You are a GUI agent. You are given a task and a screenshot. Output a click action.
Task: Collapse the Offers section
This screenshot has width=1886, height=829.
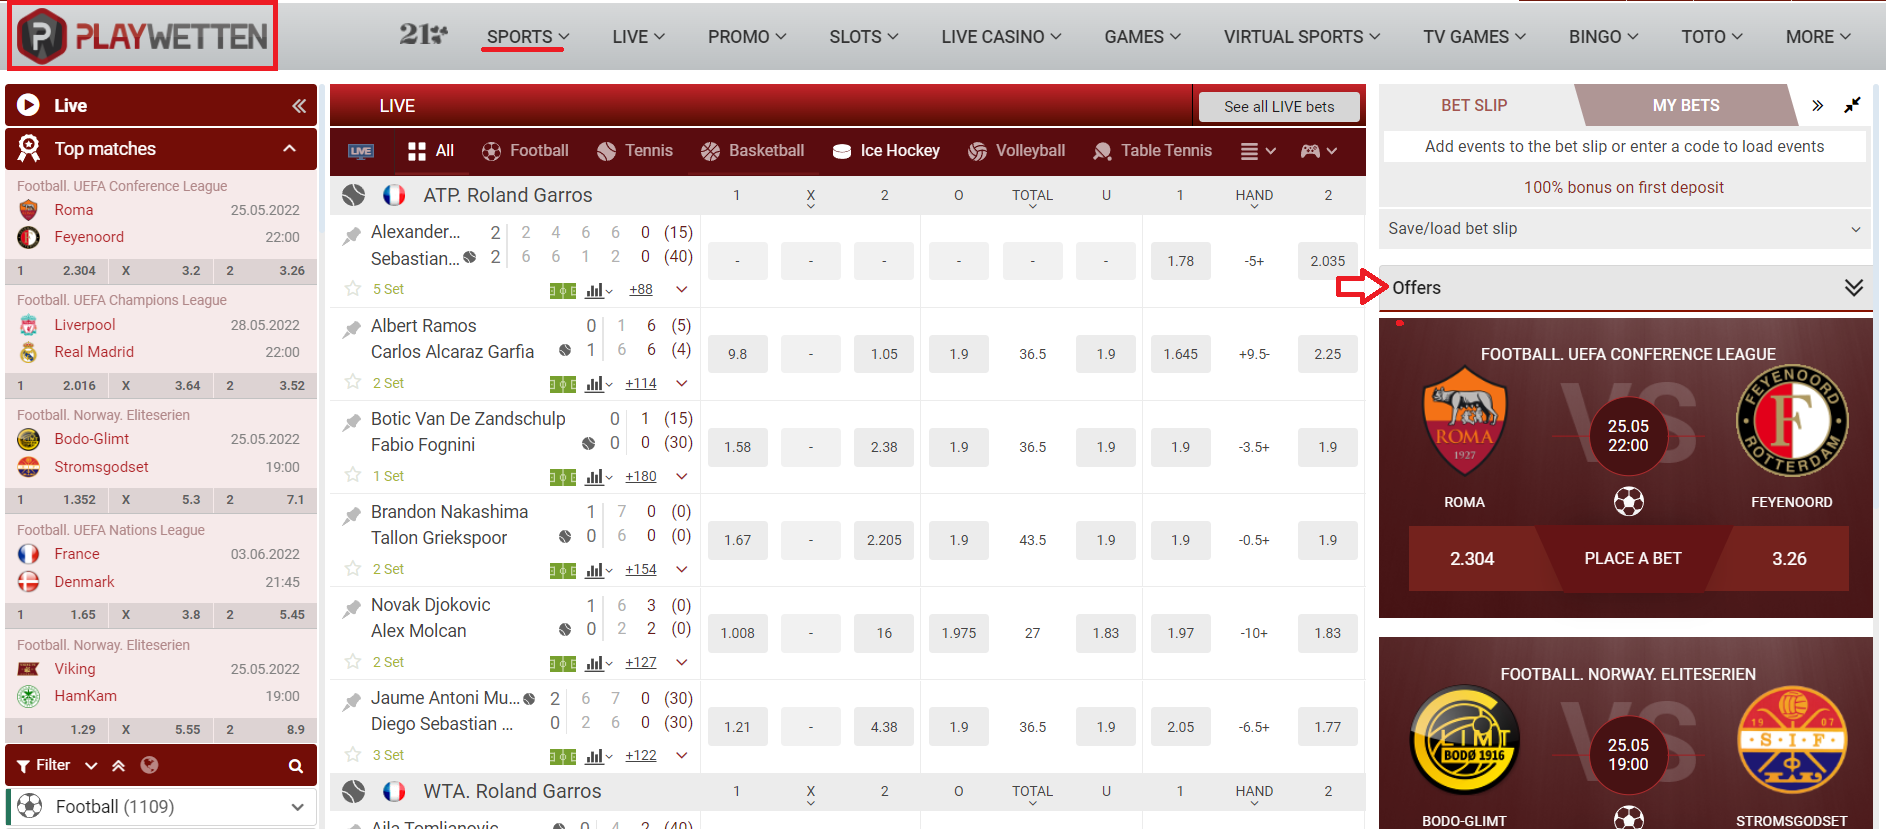pyautogui.click(x=1853, y=288)
